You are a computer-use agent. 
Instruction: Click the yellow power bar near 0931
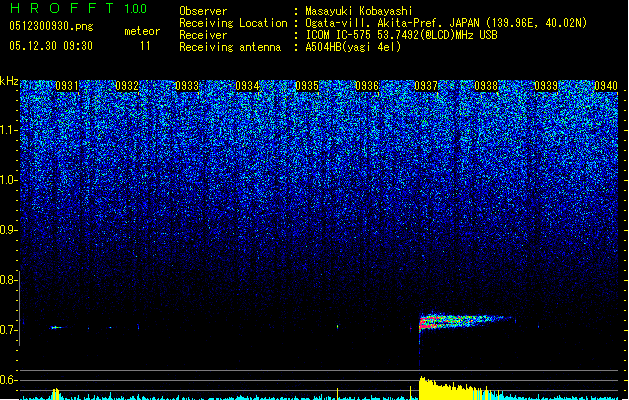coord(56,394)
